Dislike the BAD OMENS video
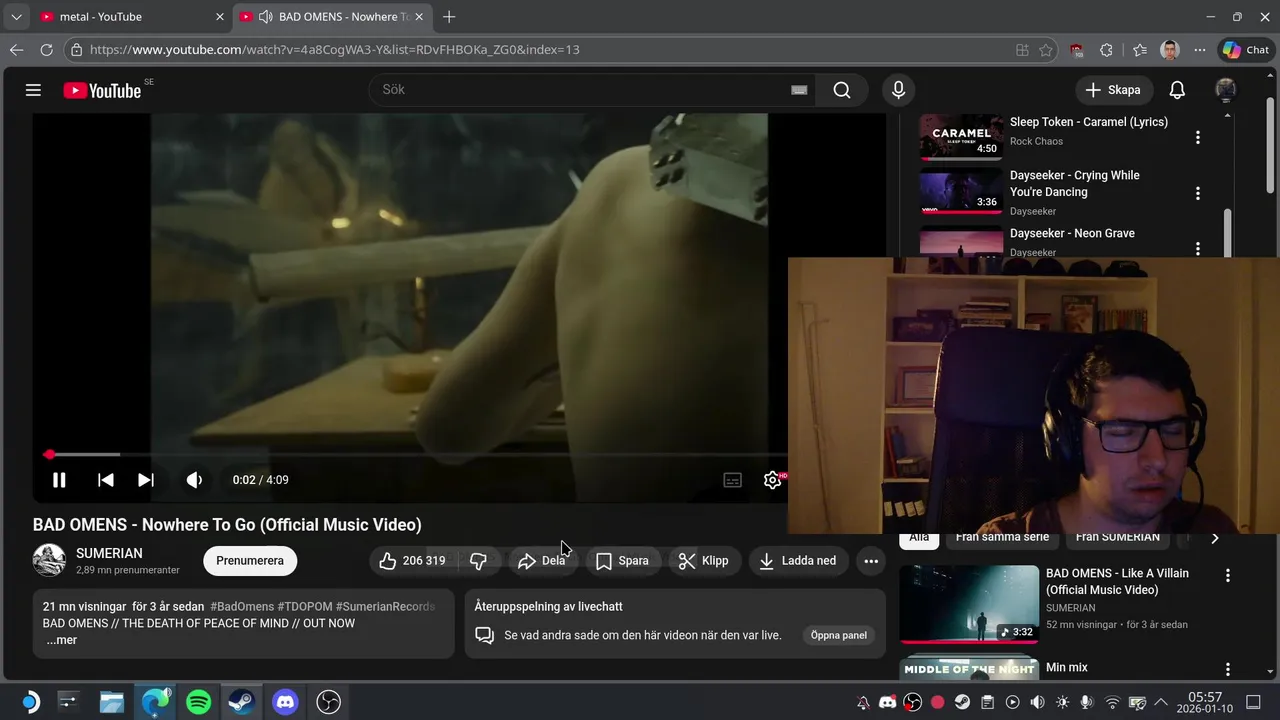Image resolution: width=1280 pixels, height=720 pixels. coord(478,561)
